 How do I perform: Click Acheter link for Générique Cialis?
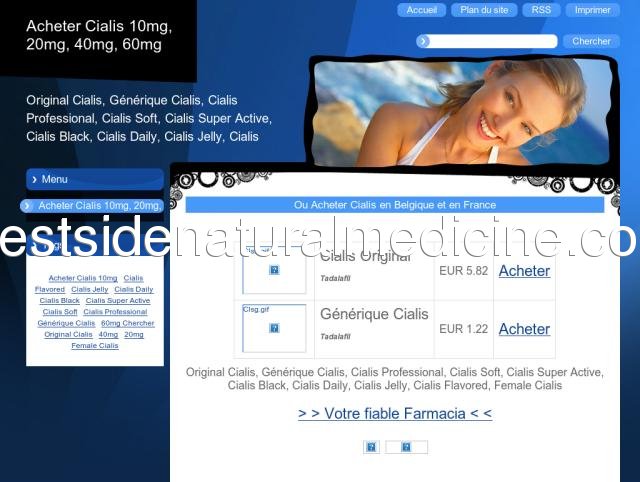click(524, 329)
